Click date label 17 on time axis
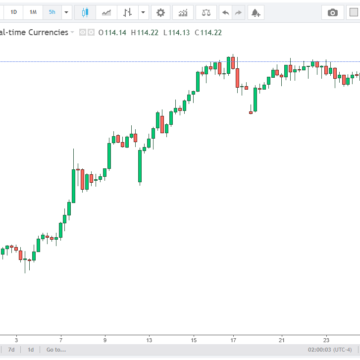360x360 pixels. 233,340
